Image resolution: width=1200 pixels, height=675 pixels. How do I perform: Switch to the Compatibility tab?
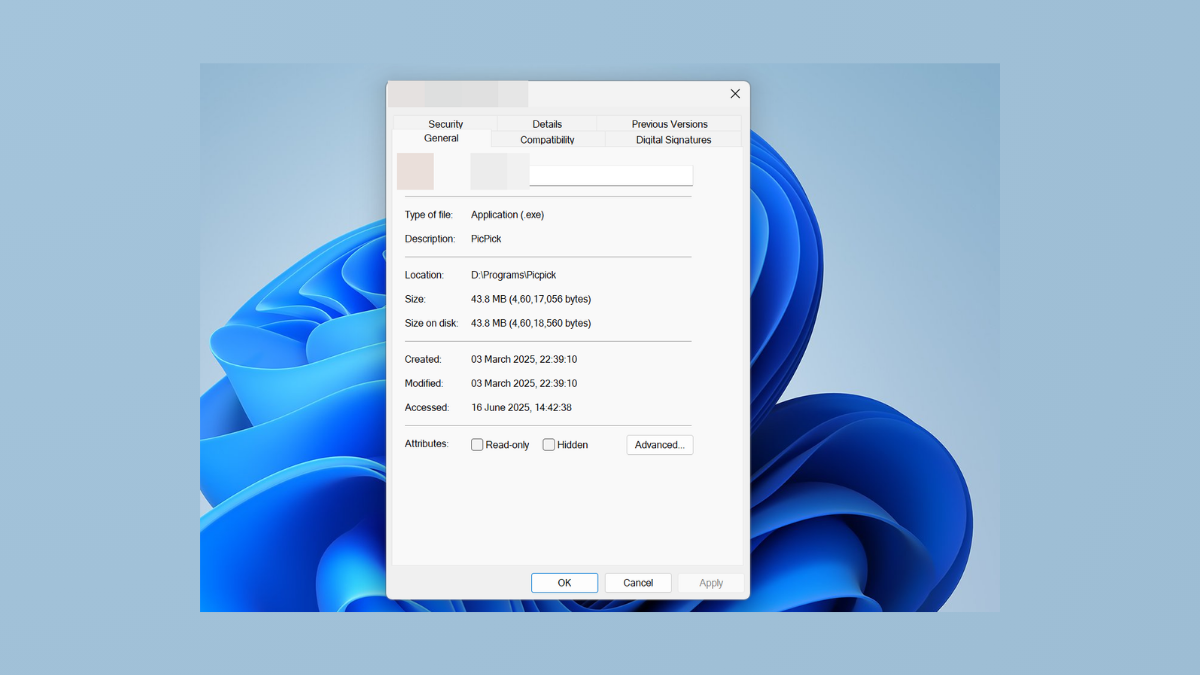point(547,140)
